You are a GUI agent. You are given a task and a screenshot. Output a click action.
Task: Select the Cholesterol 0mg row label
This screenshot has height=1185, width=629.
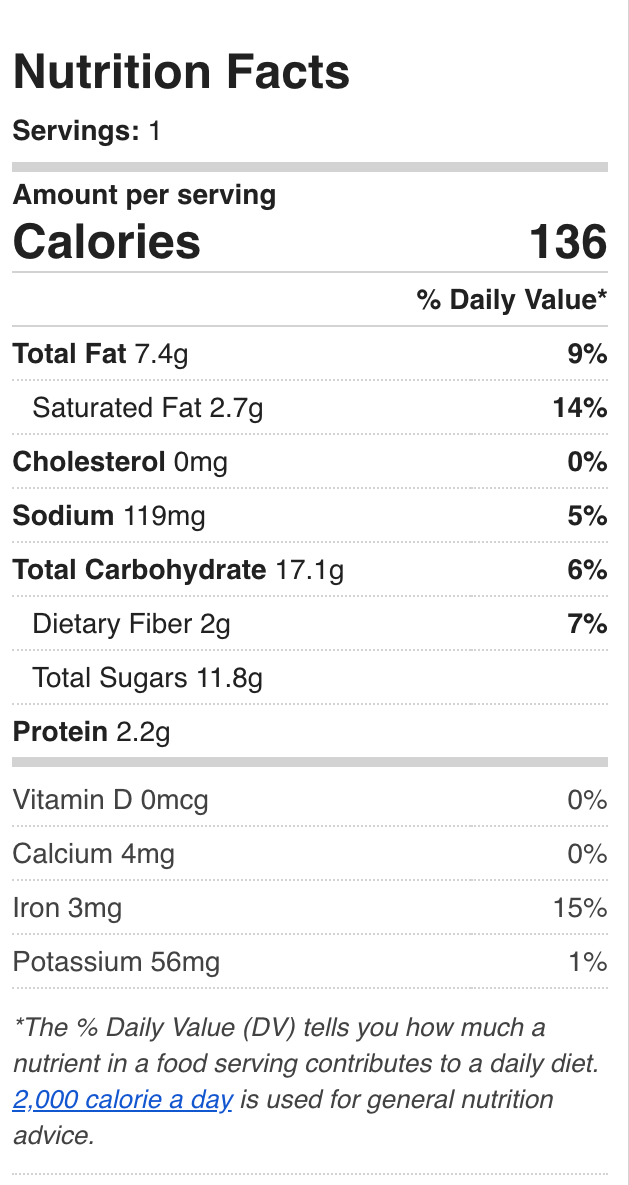pyautogui.click(x=120, y=462)
